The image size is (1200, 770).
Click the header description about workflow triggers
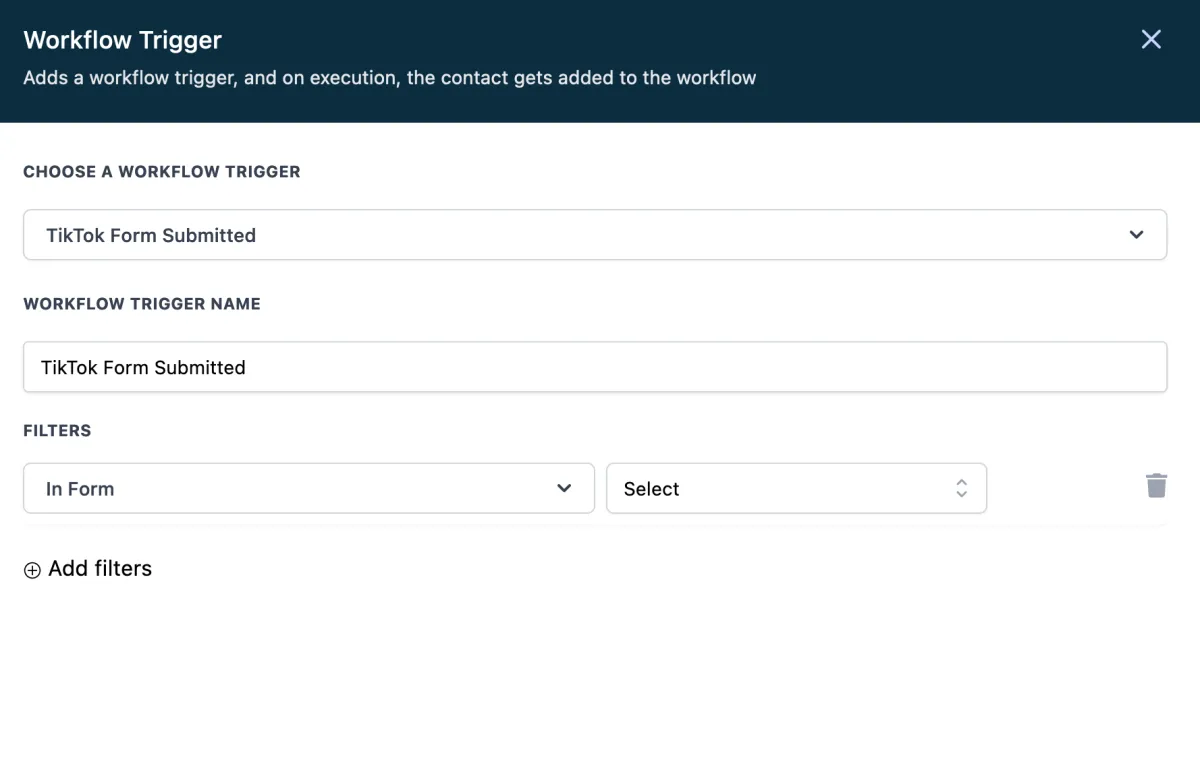tap(389, 78)
